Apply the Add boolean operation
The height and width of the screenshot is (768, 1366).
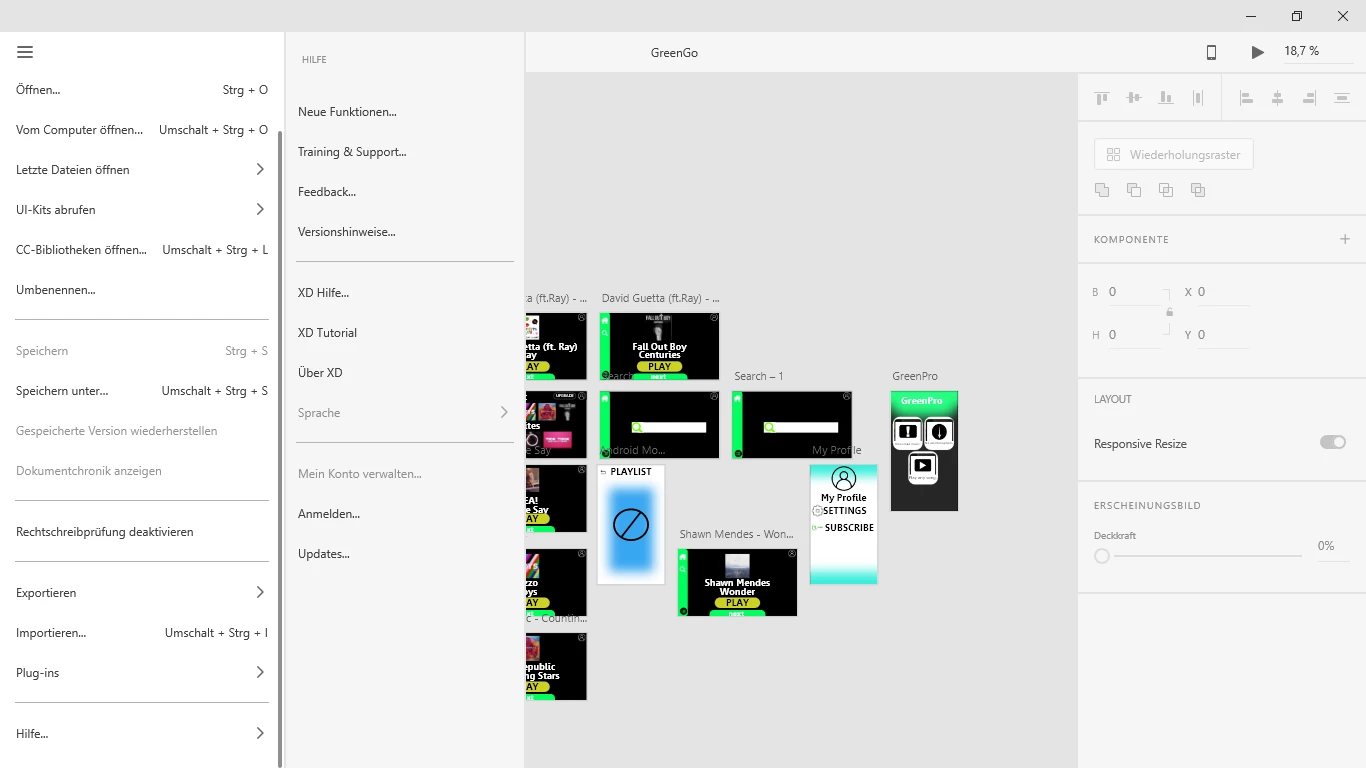click(1102, 190)
